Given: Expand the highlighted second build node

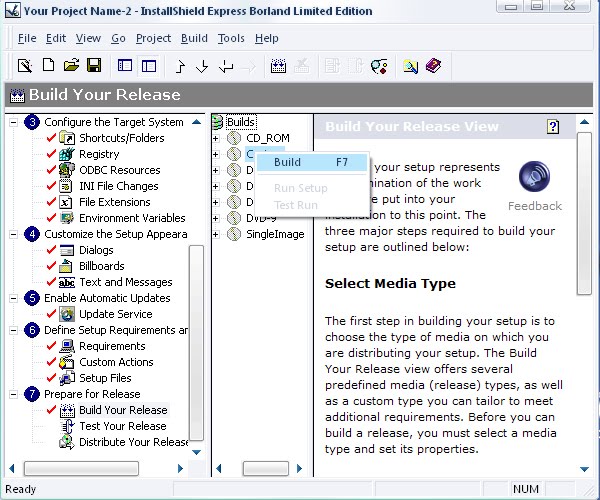Looking at the screenshot, I should pos(216,154).
